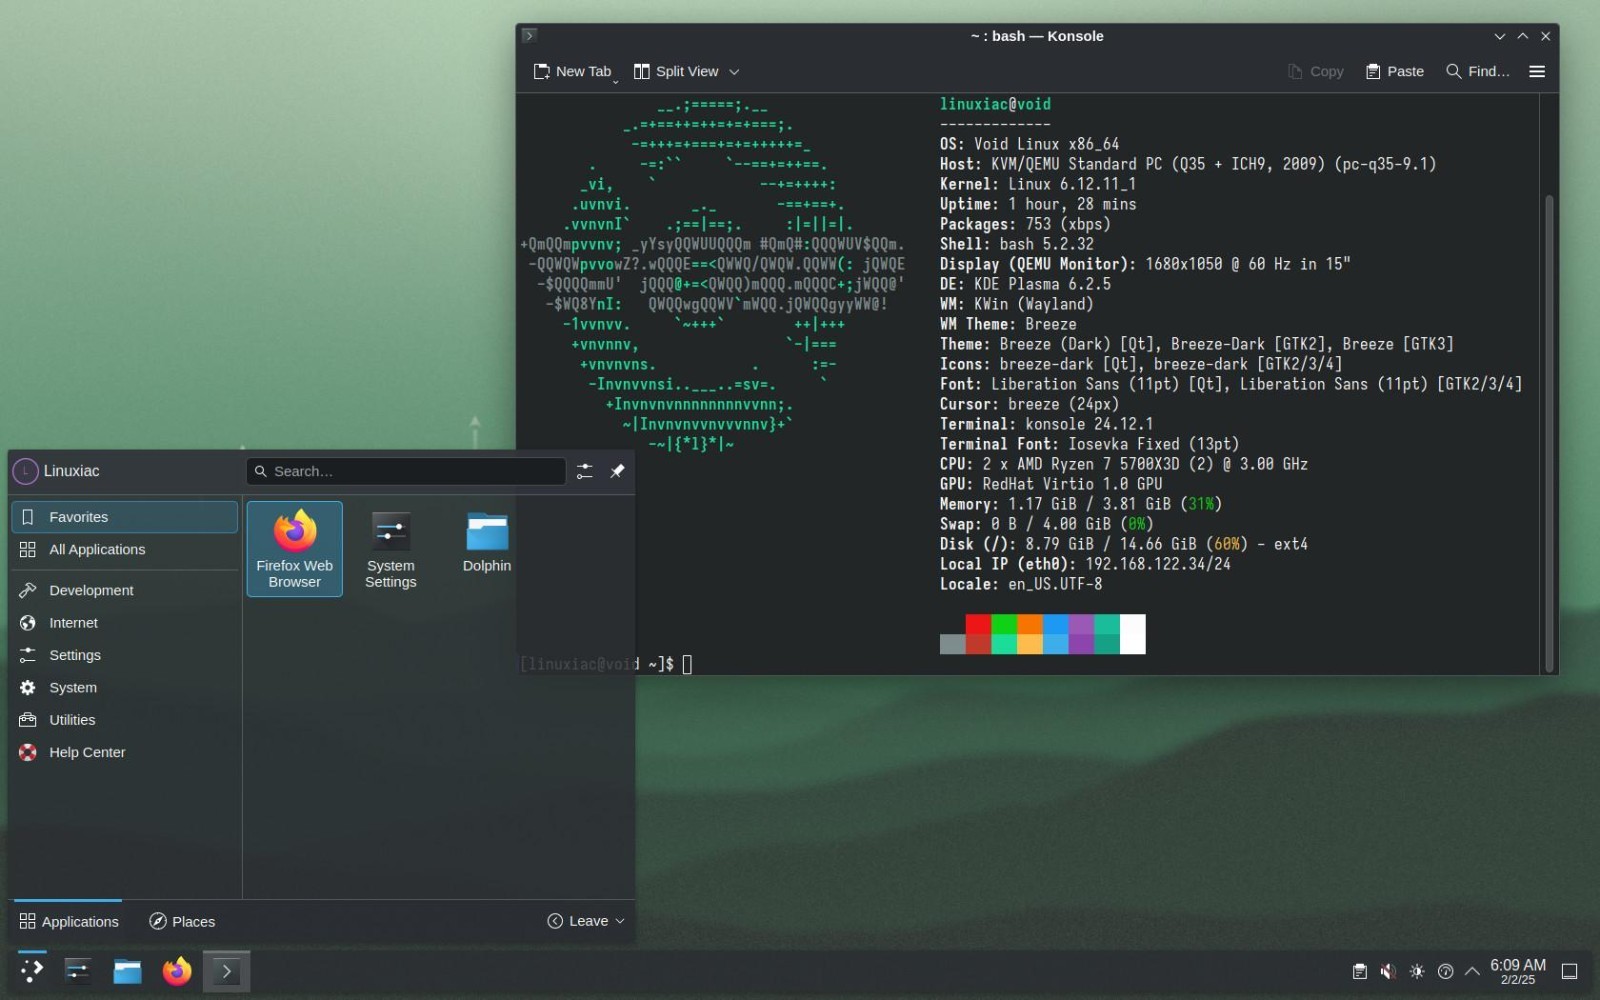Click Show Desktop icon at taskbar end
Viewport: 1600px width, 1000px height.
(x=1570, y=971)
